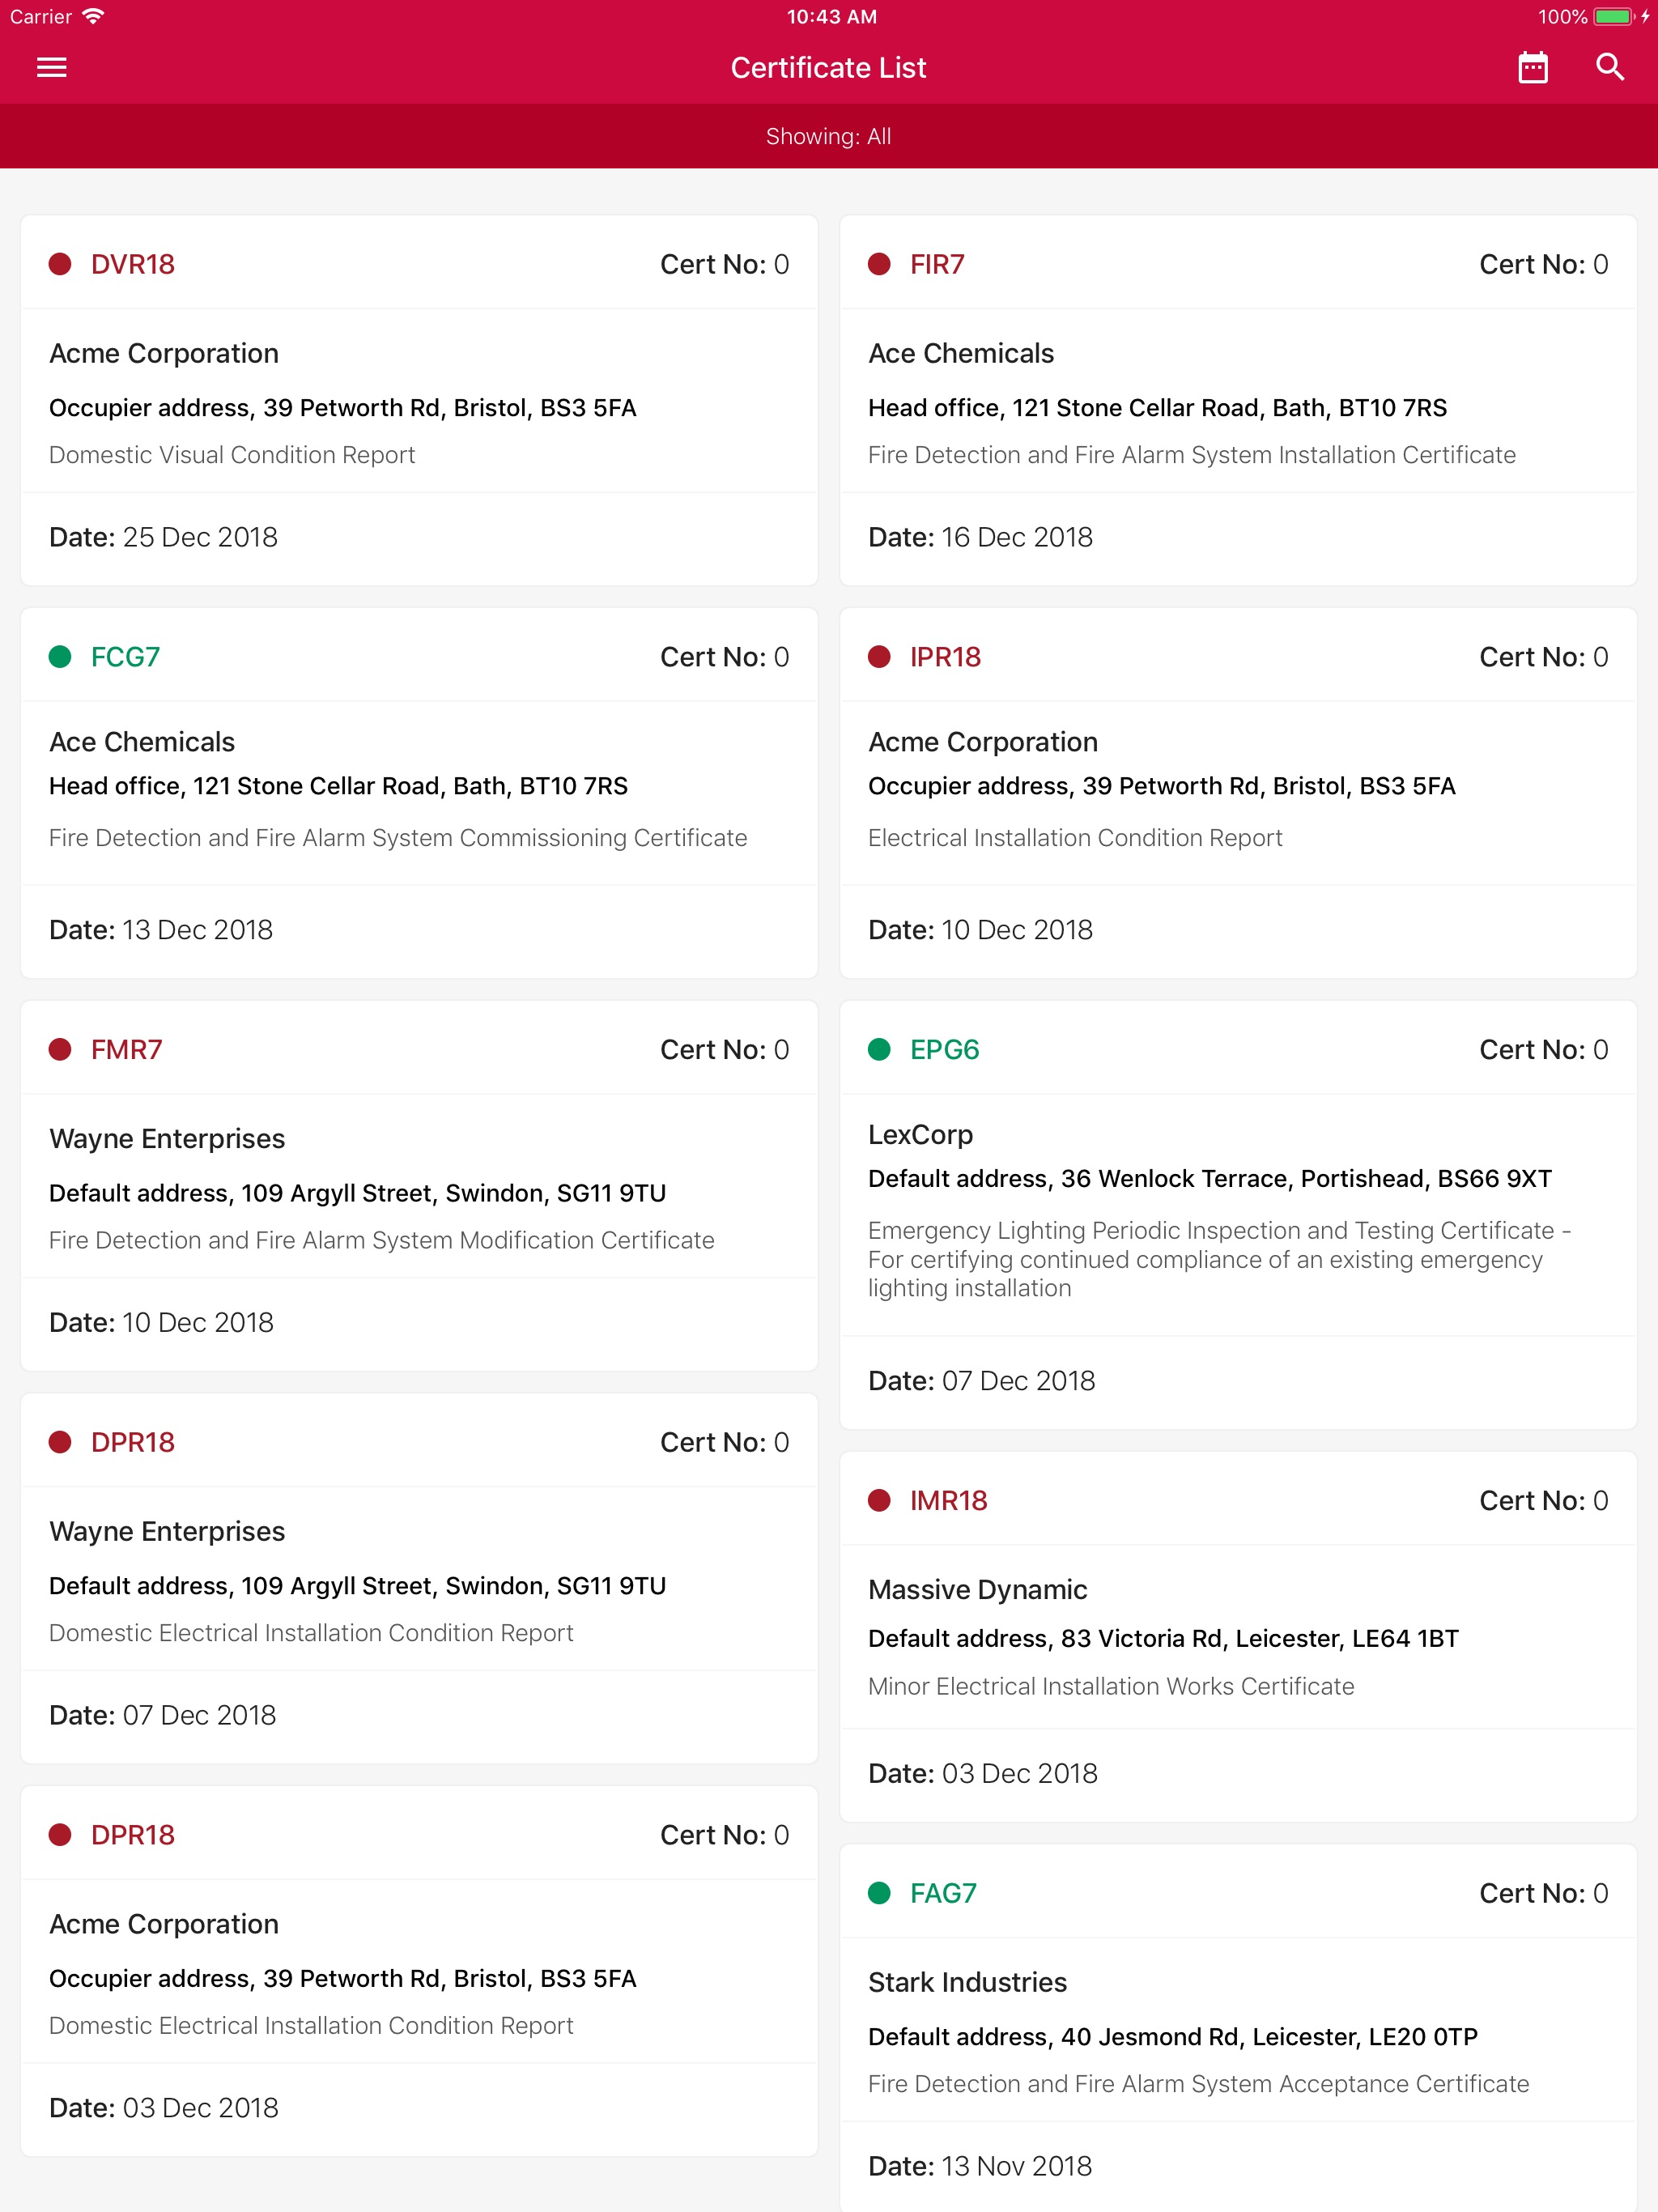Open the calendar date filter

click(1533, 68)
